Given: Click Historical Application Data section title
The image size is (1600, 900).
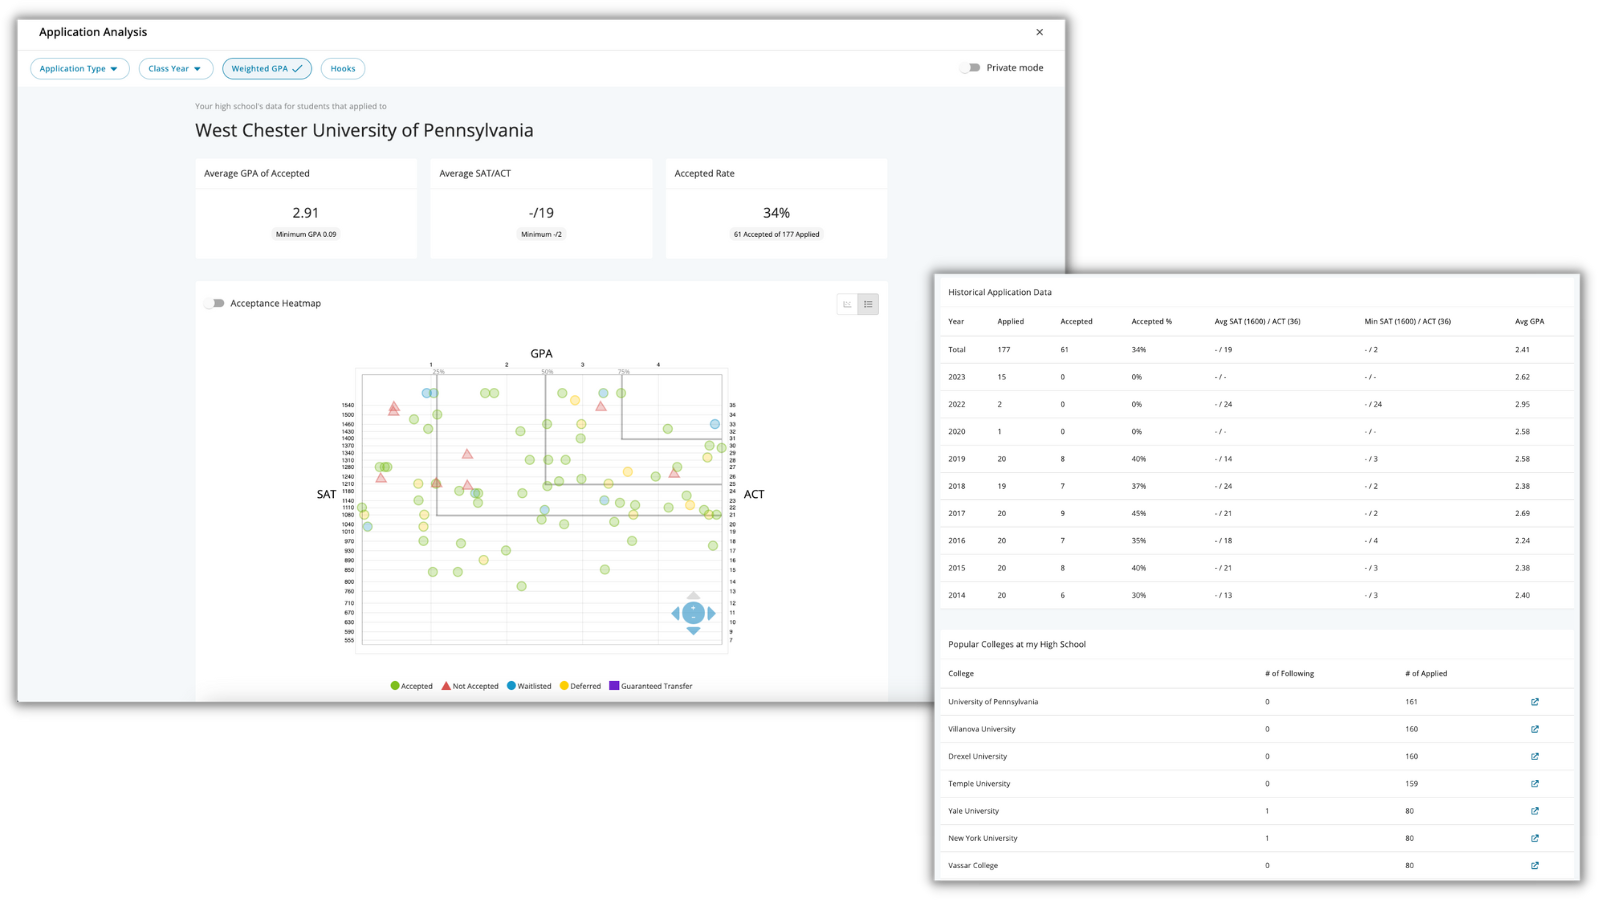Looking at the screenshot, I should click(1000, 292).
